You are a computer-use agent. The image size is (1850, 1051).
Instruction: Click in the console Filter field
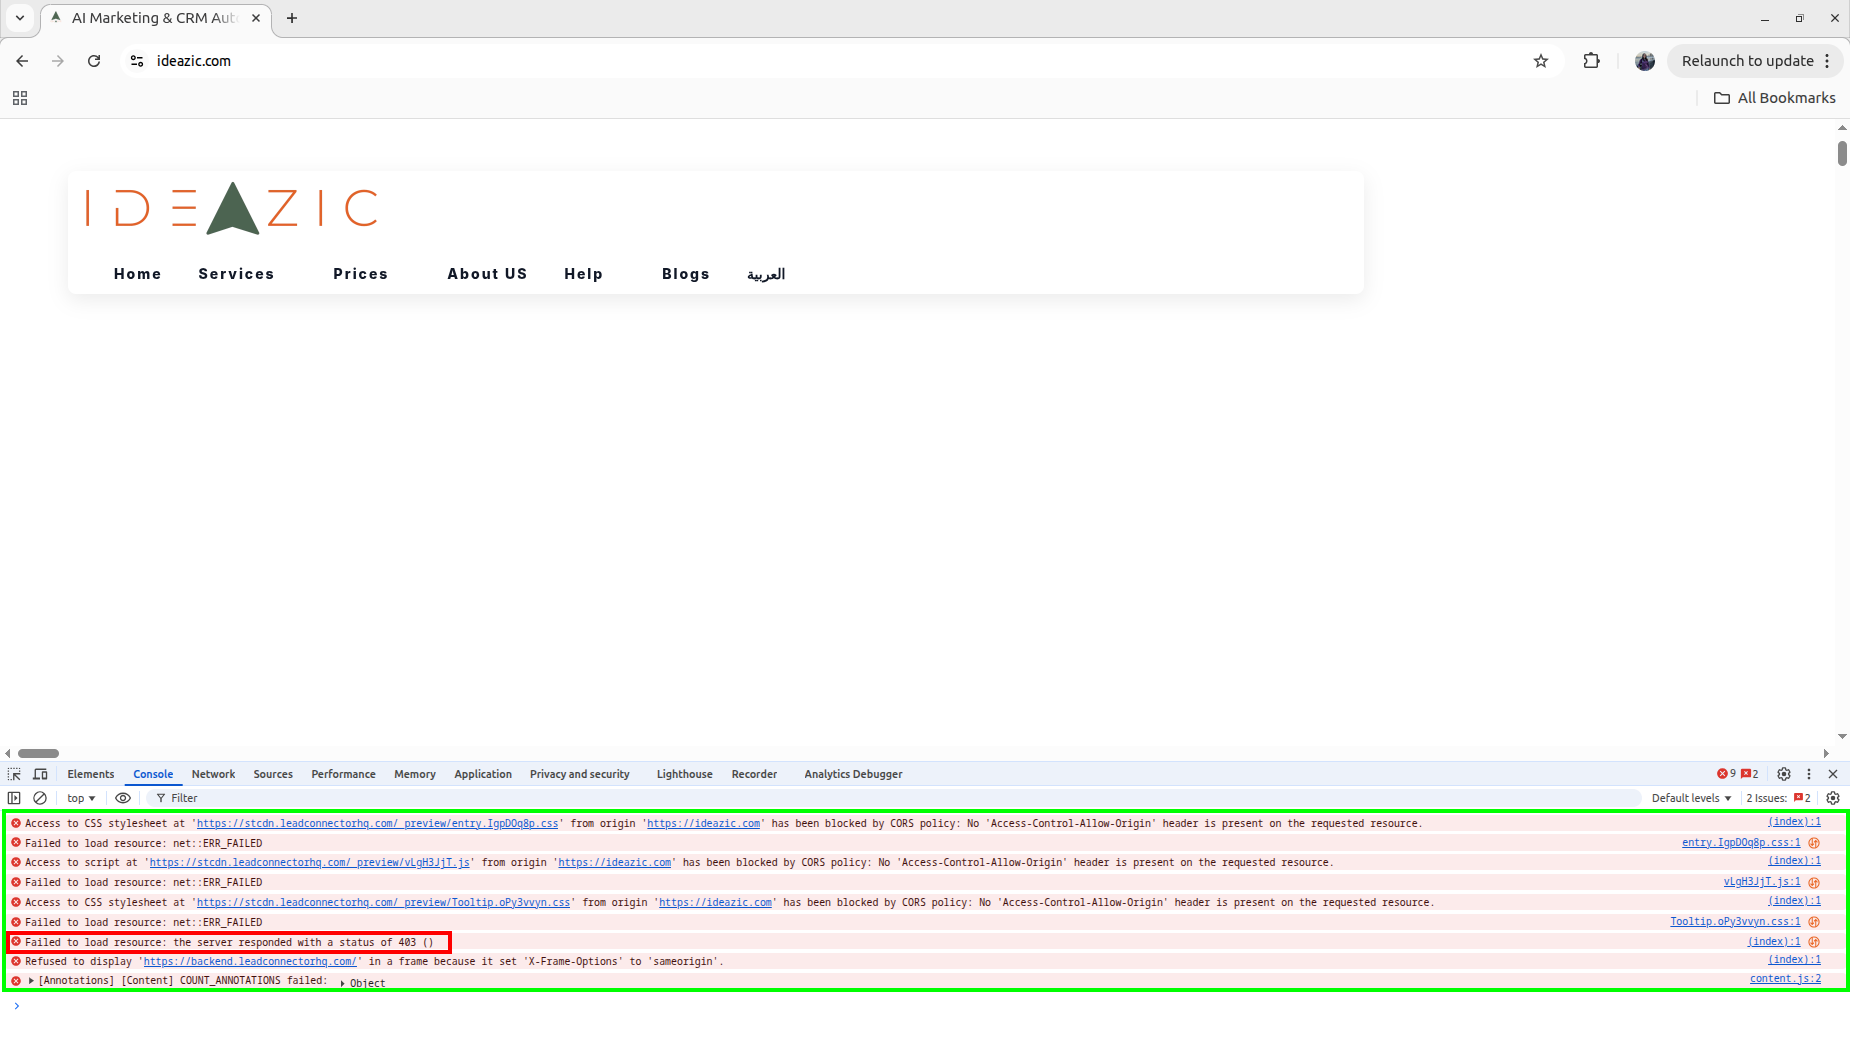tap(400, 798)
